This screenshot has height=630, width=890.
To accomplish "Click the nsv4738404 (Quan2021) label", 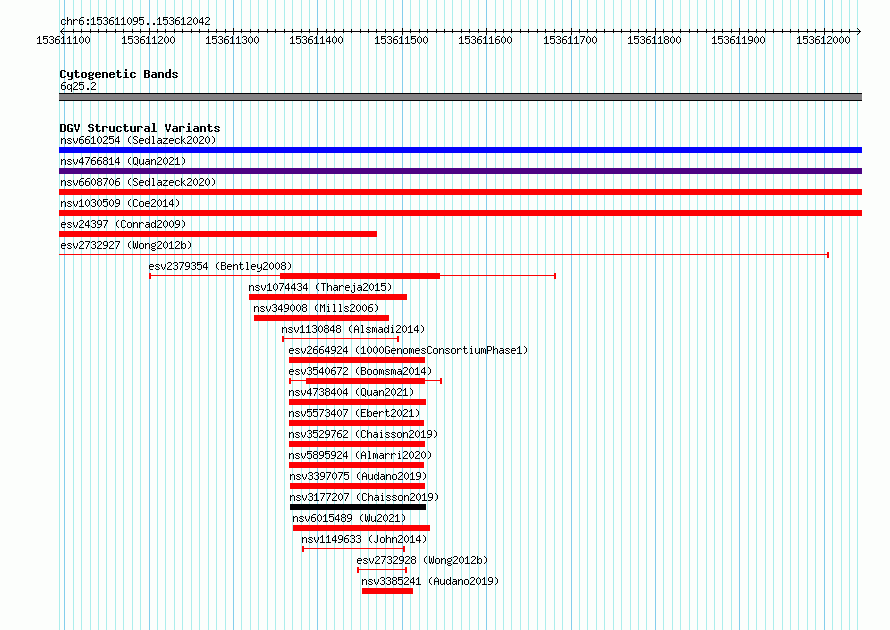I will click(351, 392).
